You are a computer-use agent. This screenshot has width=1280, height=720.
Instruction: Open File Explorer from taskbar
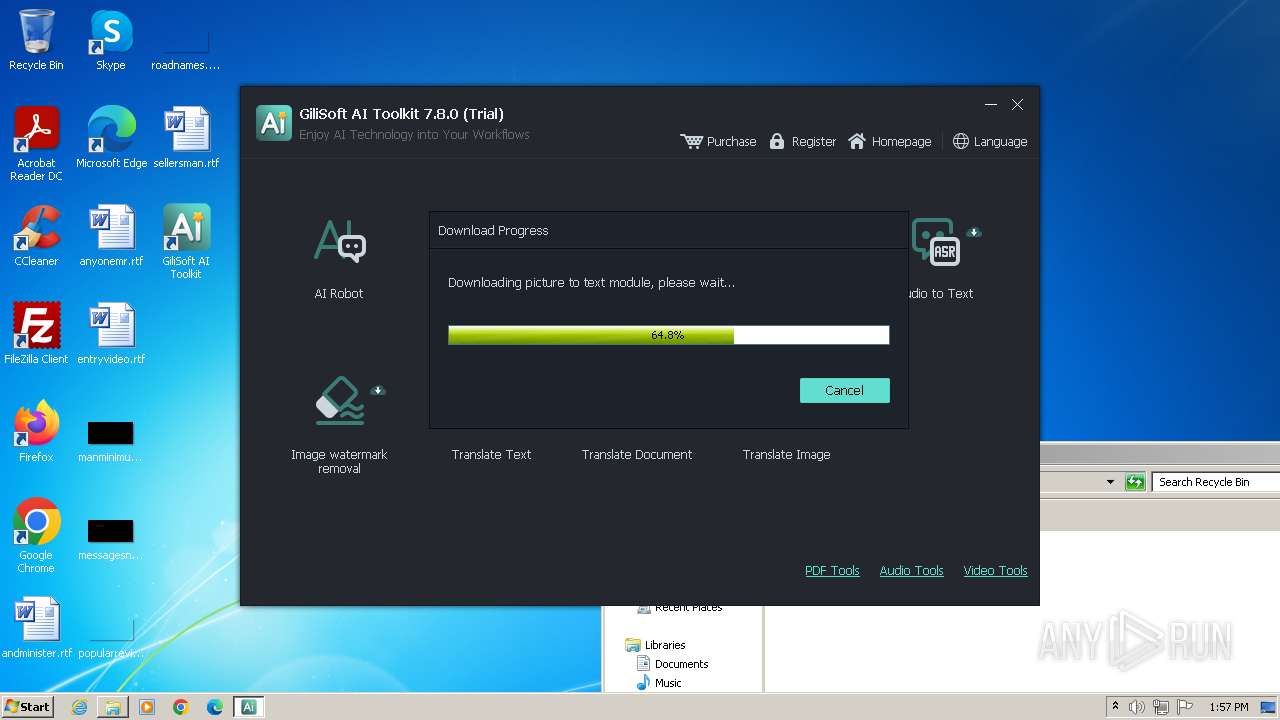point(113,707)
